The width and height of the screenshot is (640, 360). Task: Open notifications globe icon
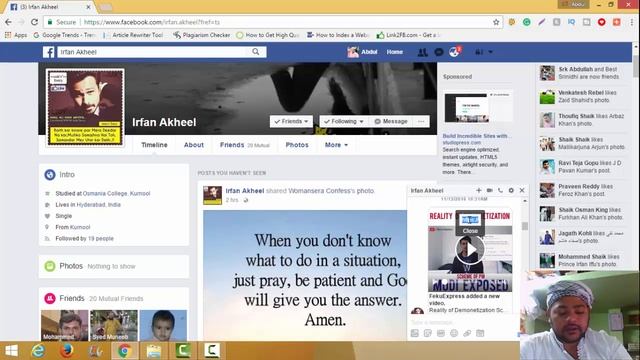[454, 52]
